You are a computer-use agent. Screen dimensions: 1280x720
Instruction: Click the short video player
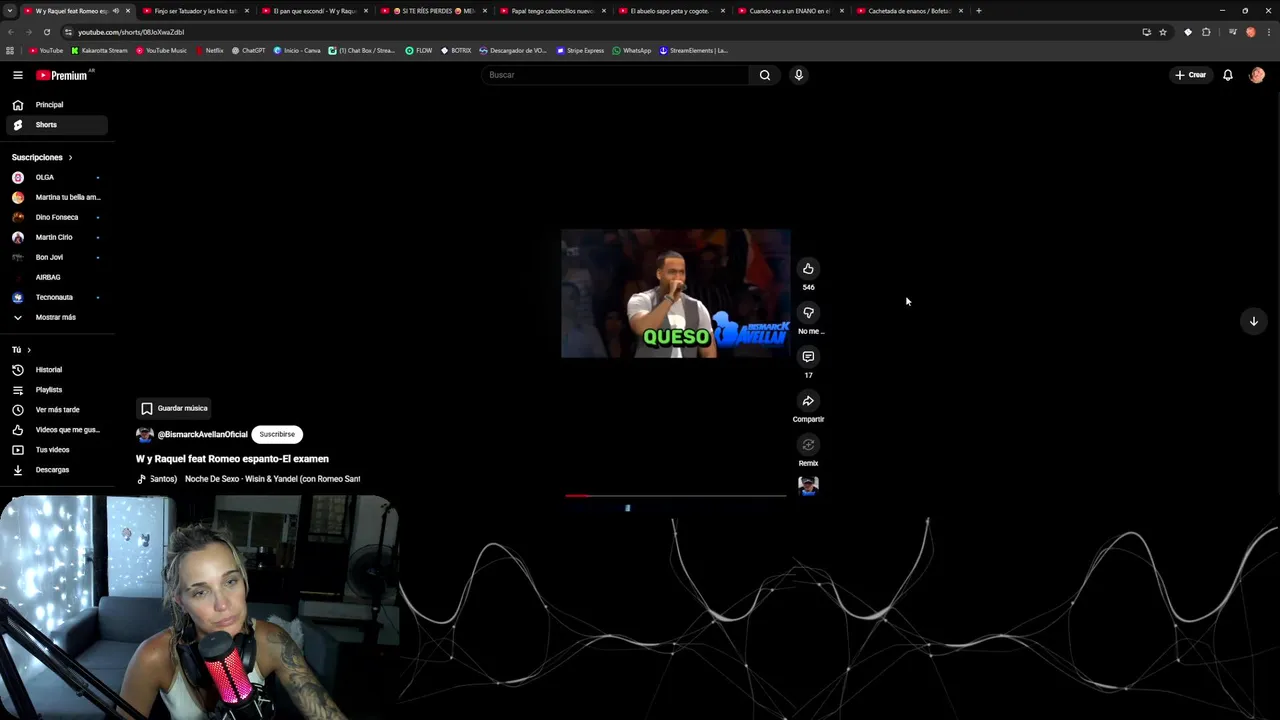tap(675, 293)
